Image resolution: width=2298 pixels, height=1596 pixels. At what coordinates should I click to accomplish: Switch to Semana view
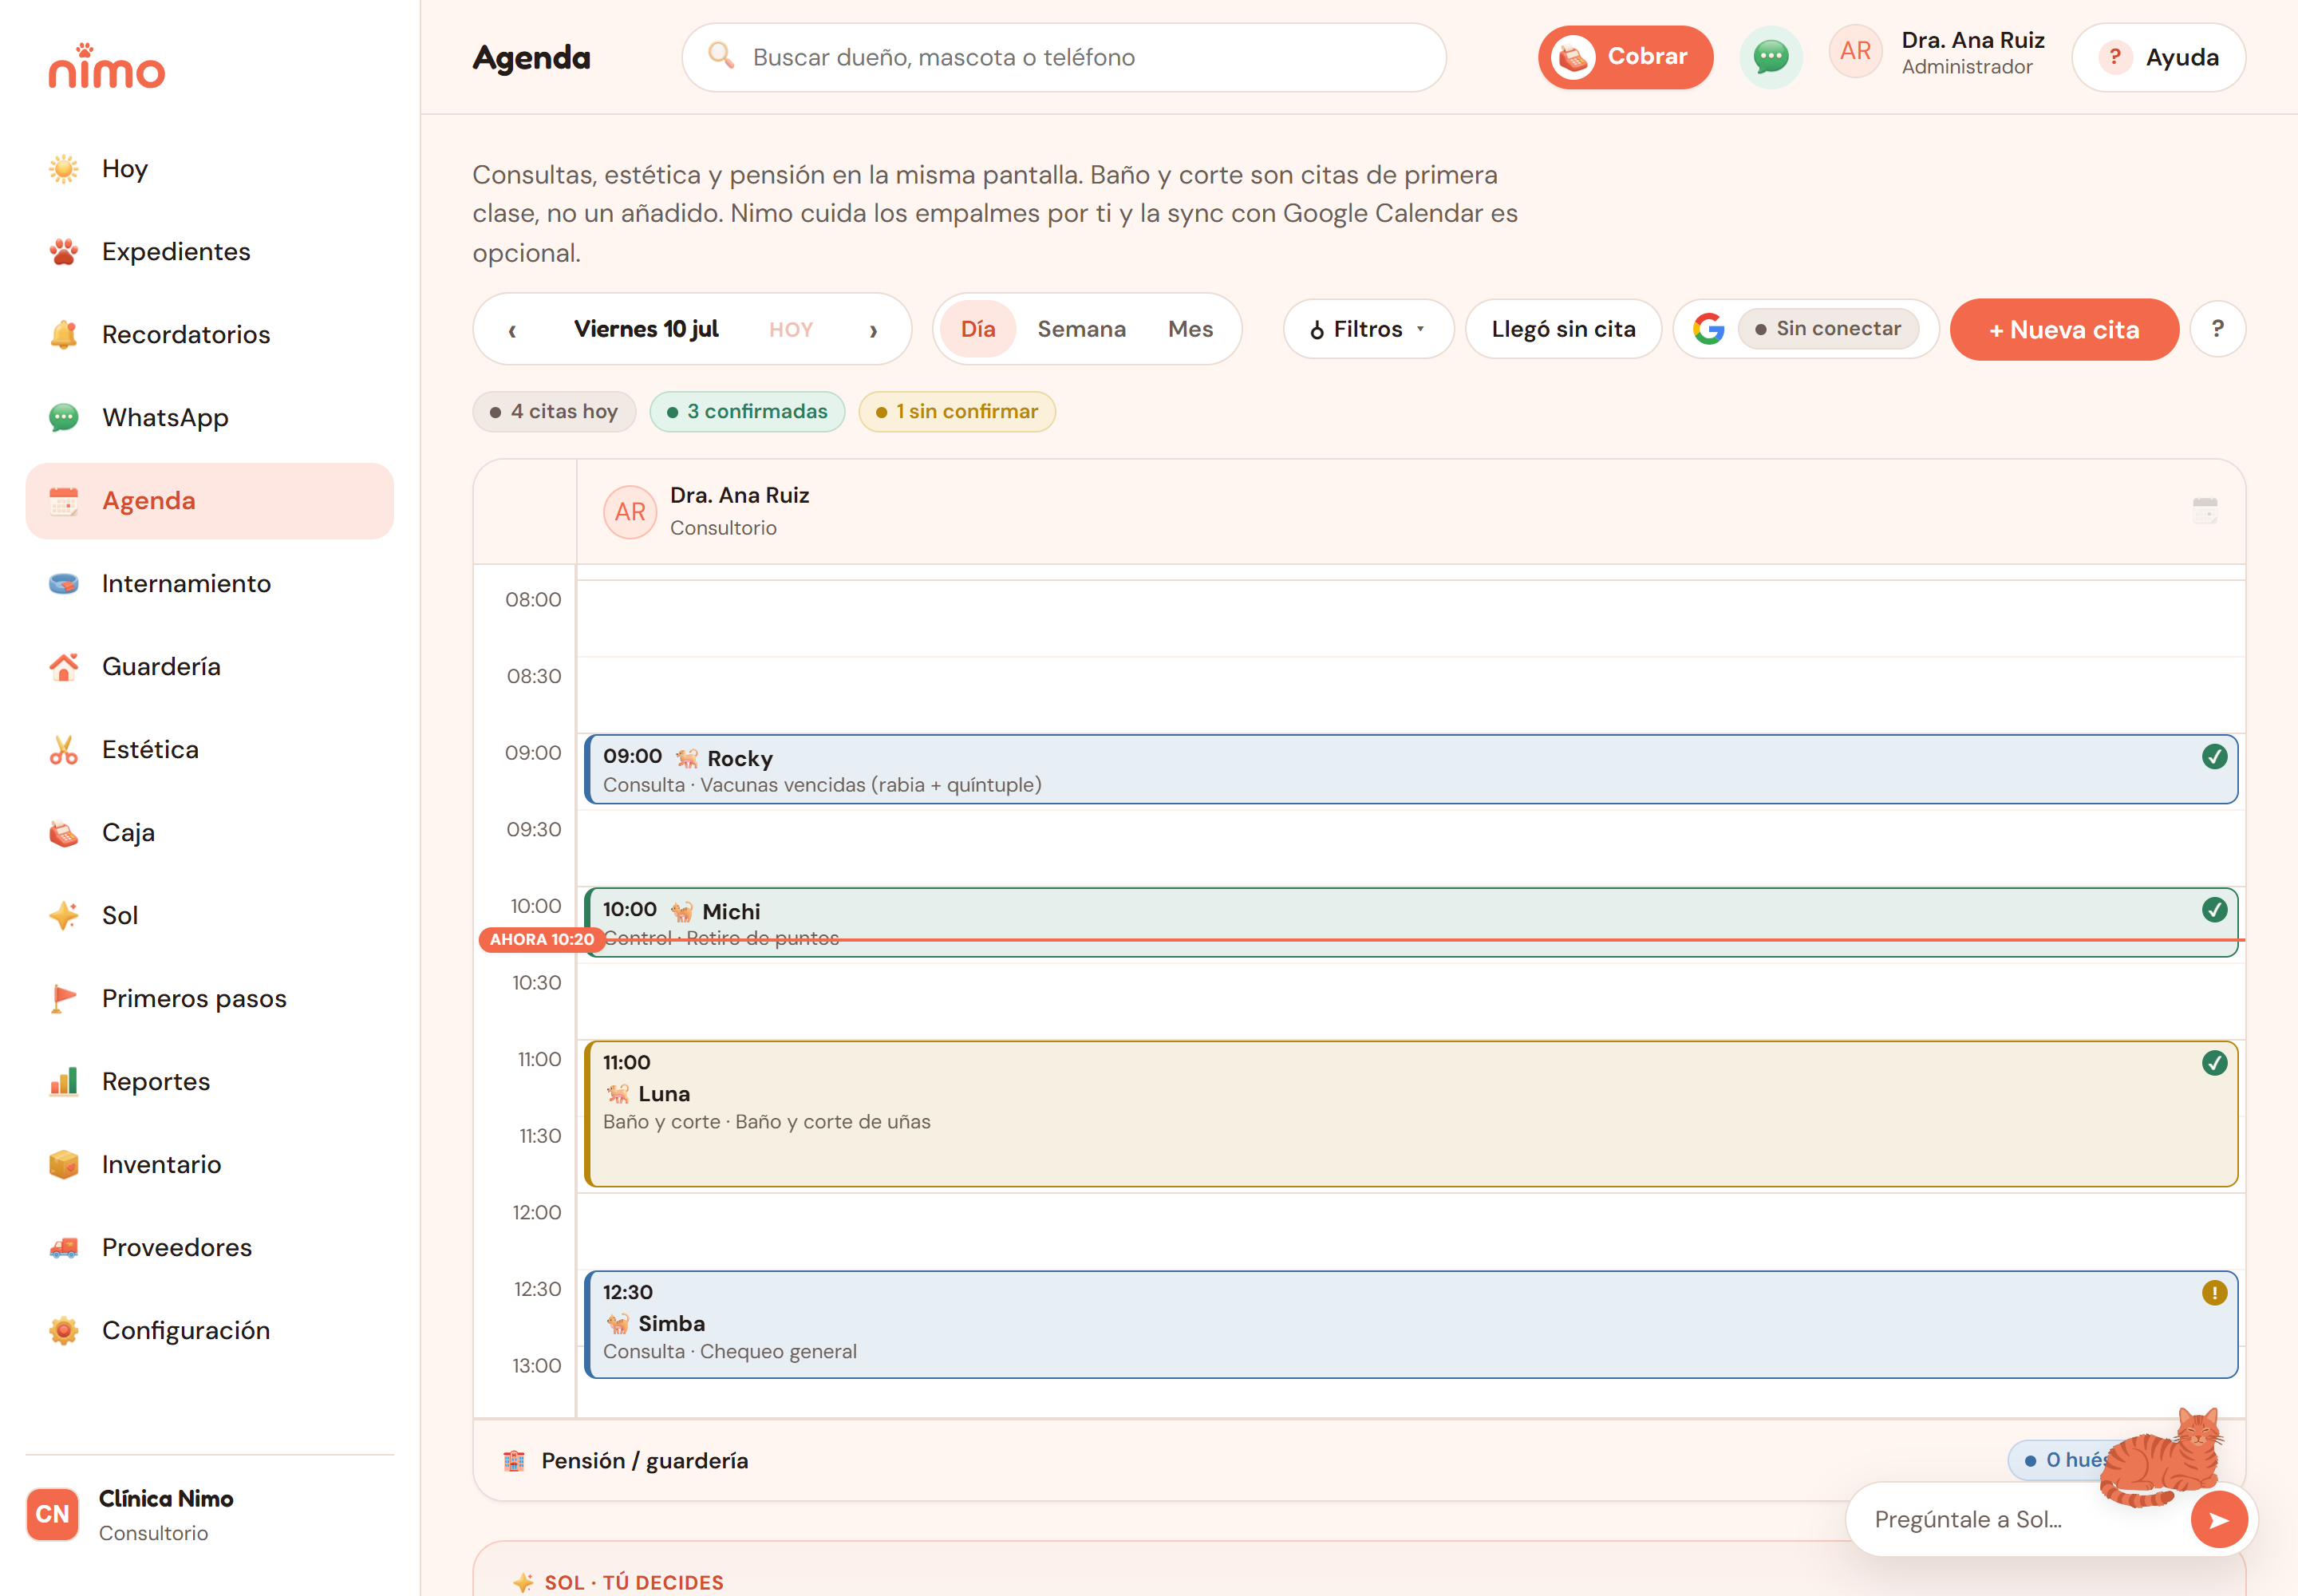[x=1081, y=329]
